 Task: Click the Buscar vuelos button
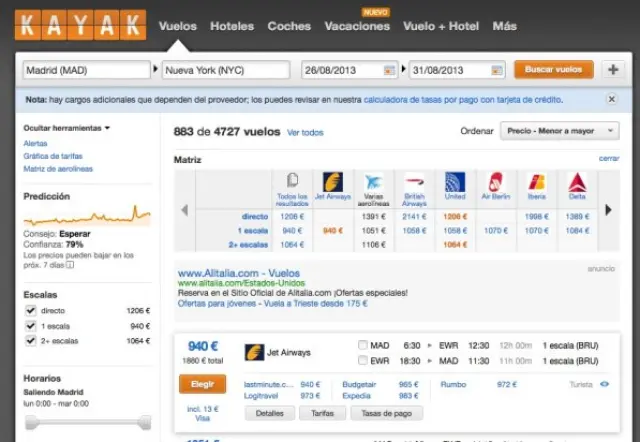553,69
